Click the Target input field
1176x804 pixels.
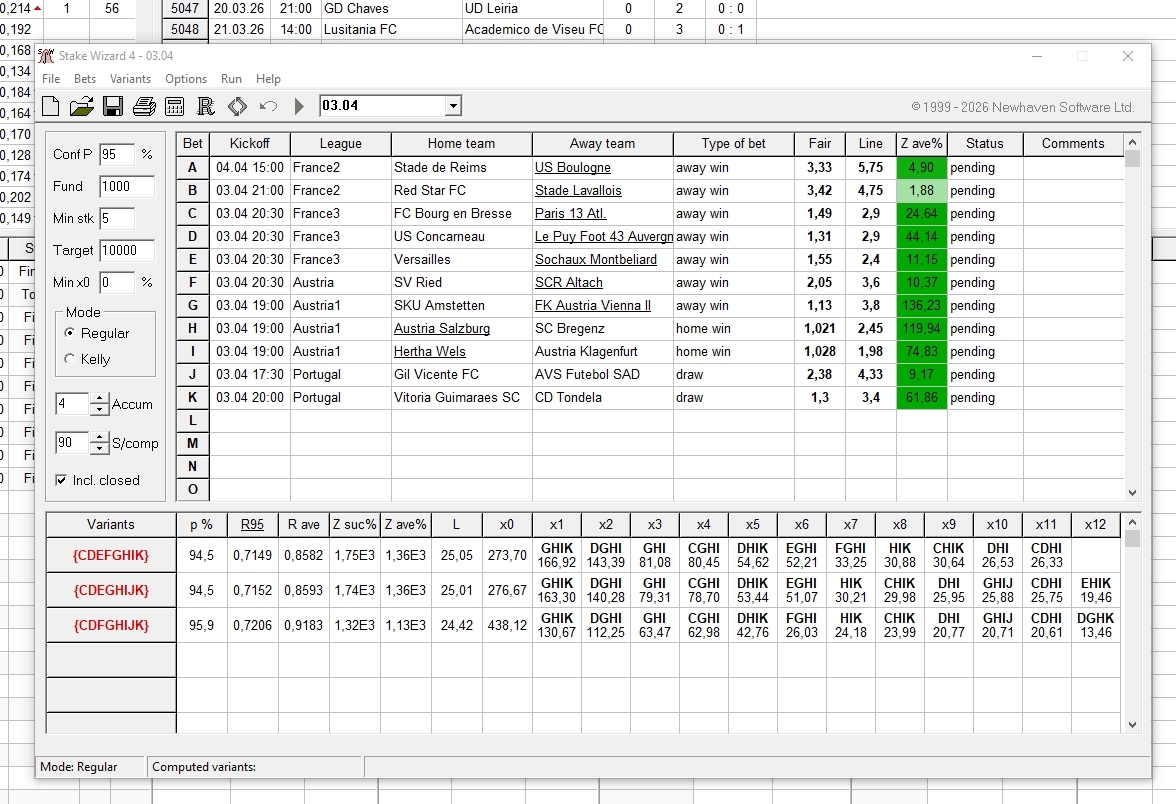tap(127, 250)
